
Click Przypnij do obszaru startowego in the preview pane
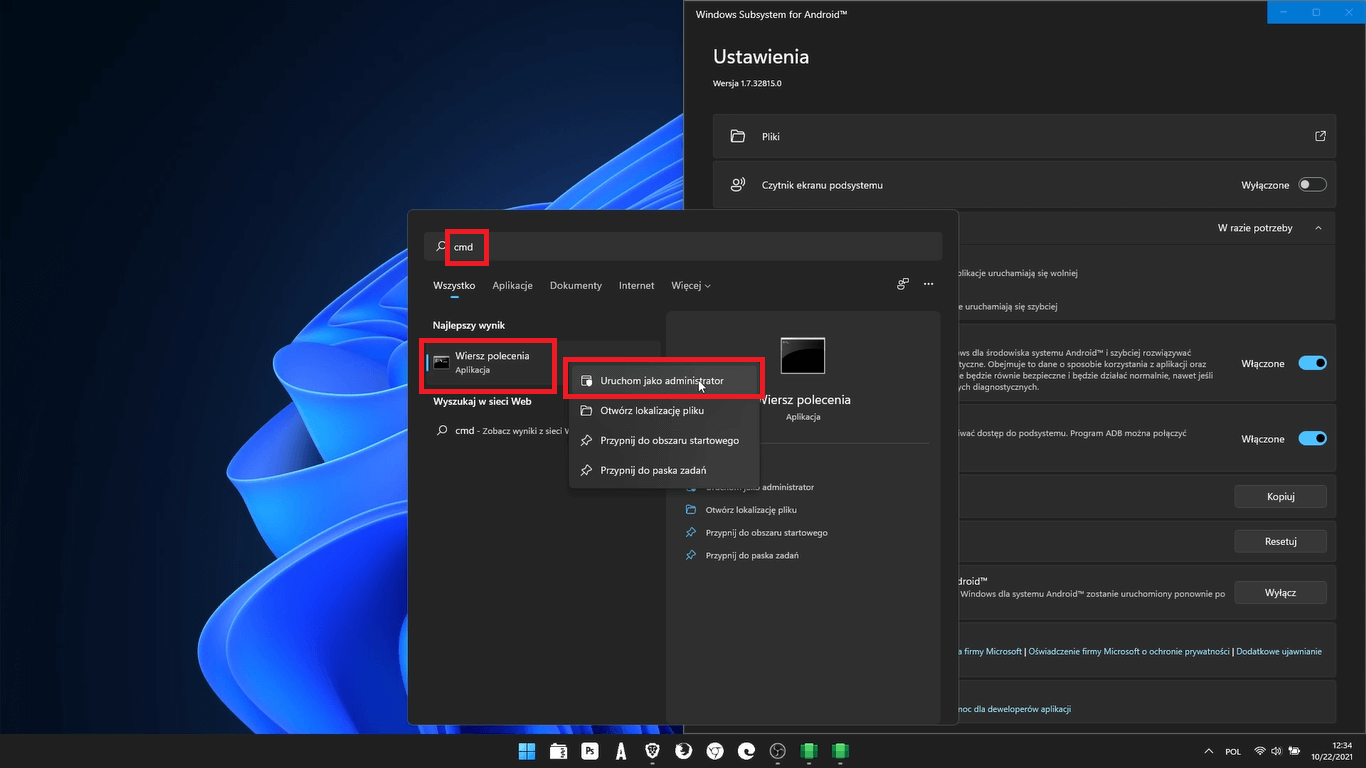767,532
